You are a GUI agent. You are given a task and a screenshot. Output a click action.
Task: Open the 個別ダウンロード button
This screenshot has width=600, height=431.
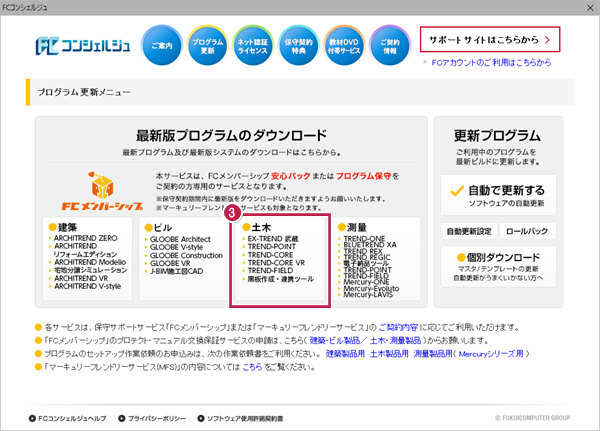pyautogui.click(x=498, y=266)
